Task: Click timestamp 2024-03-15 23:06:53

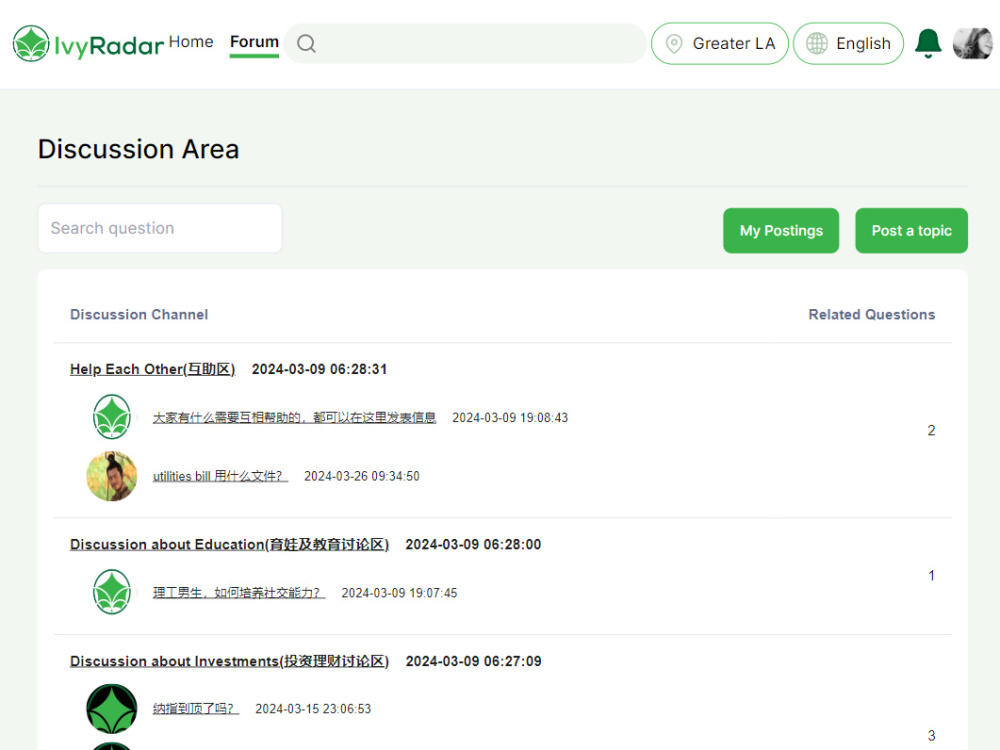Action: click(313, 709)
